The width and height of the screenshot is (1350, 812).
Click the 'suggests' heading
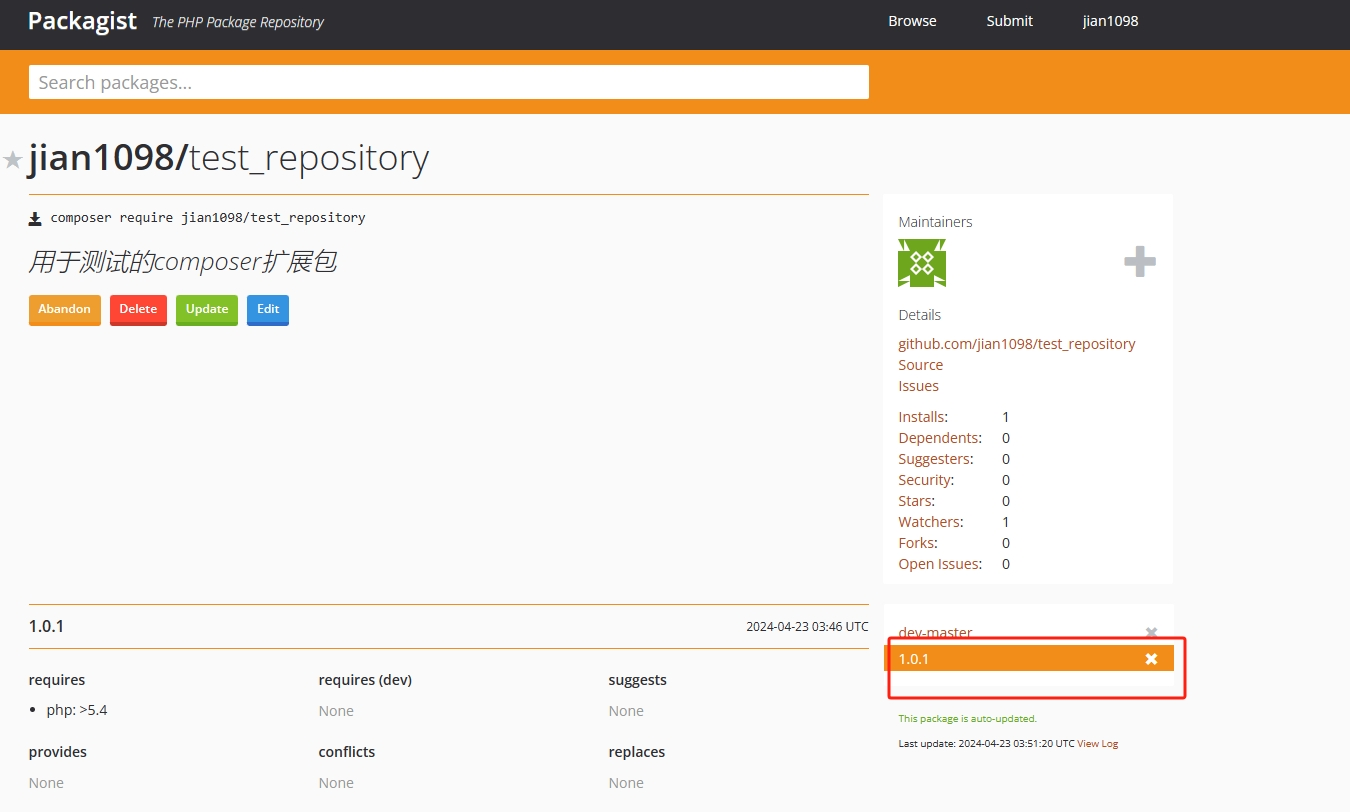pos(637,680)
